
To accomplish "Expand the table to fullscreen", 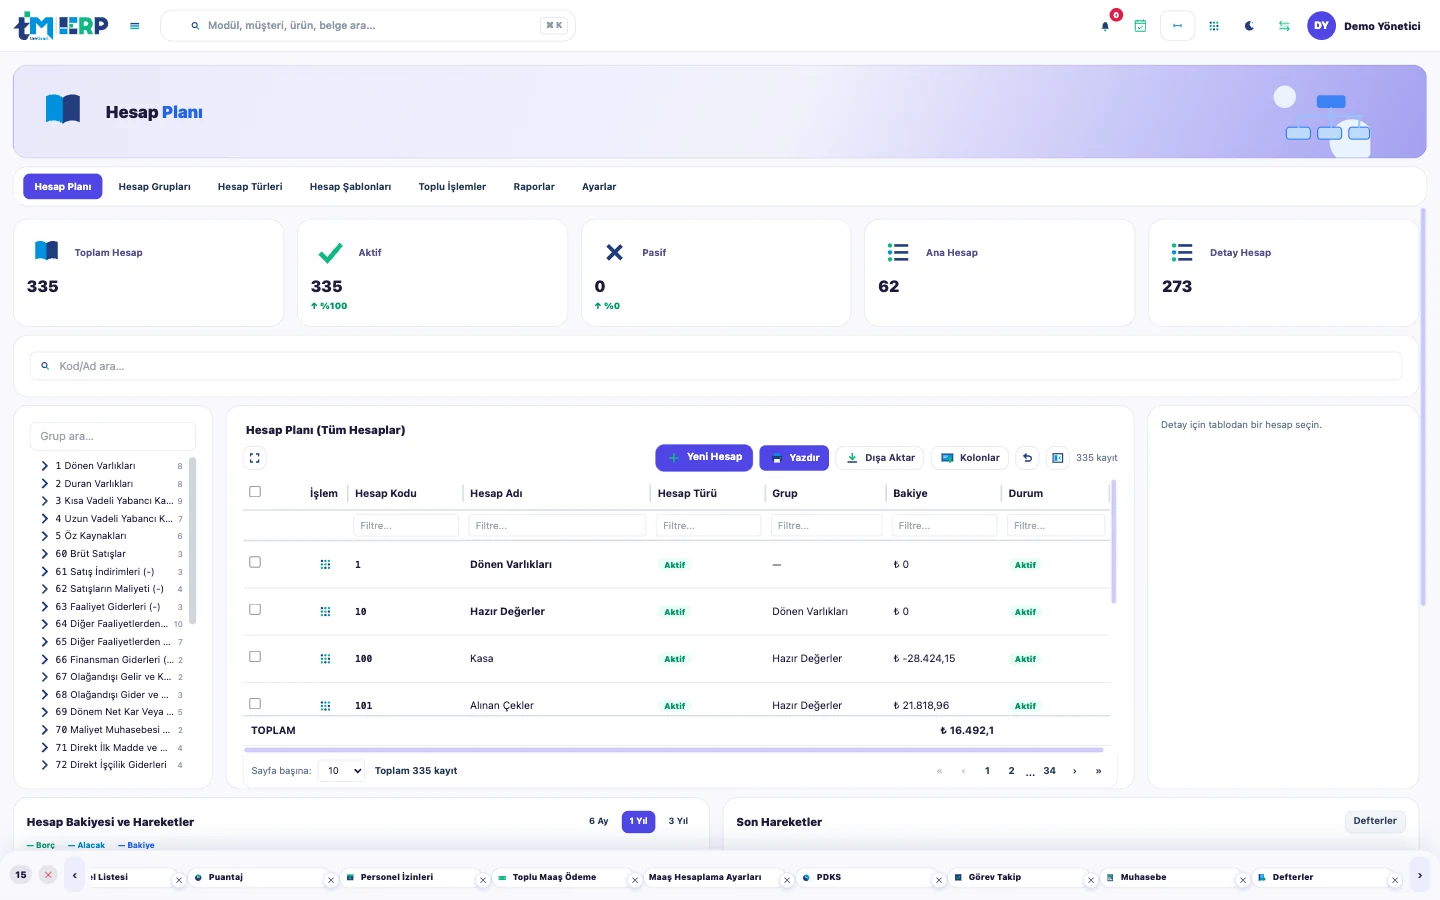I will pyautogui.click(x=255, y=458).
